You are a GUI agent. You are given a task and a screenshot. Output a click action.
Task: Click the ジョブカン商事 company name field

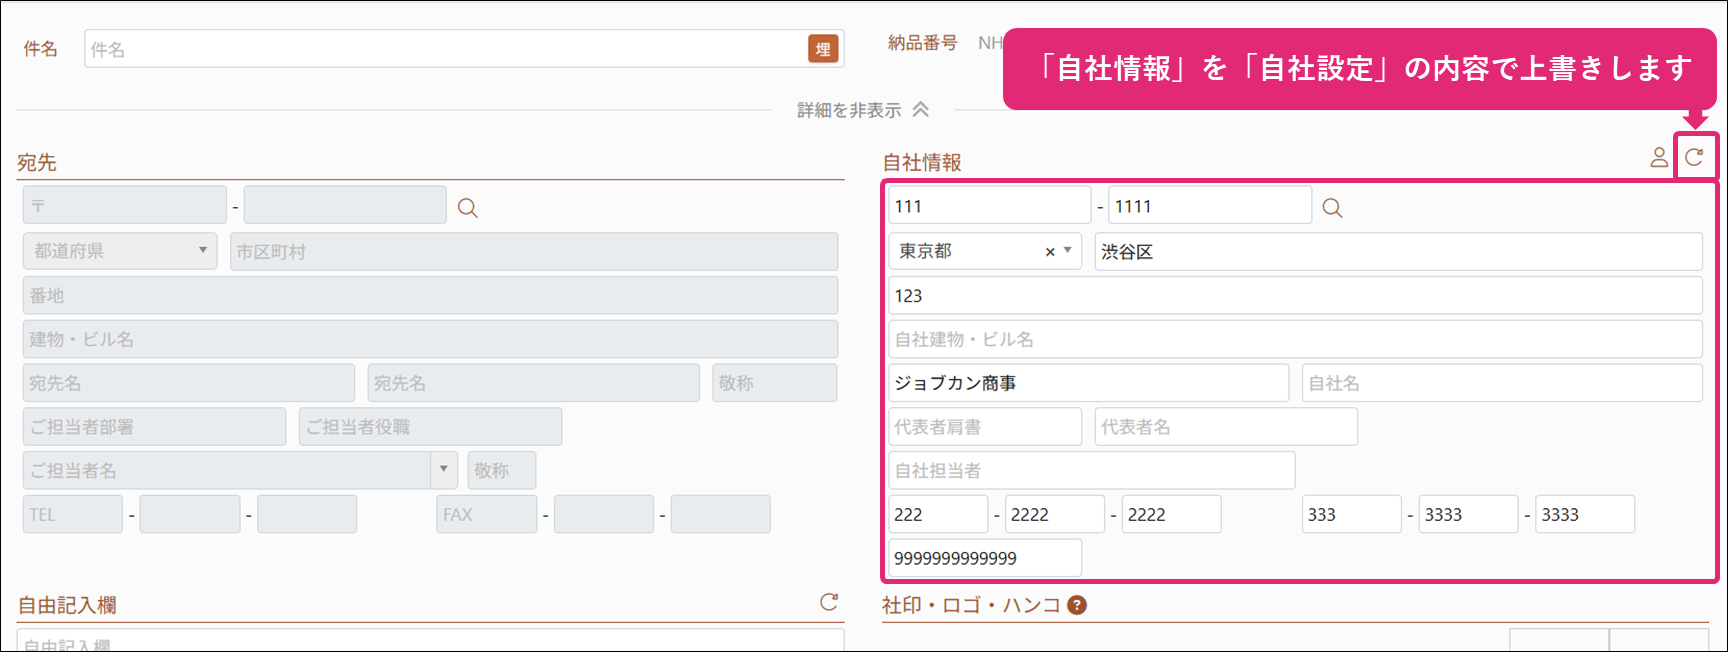click(1088, 383)
